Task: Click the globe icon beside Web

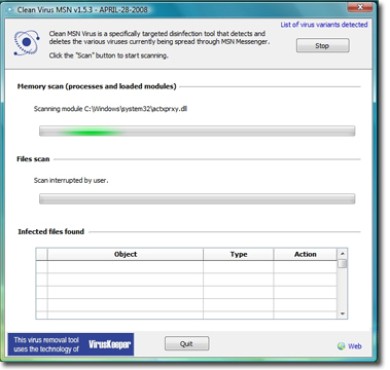Action: click(341, 346)
